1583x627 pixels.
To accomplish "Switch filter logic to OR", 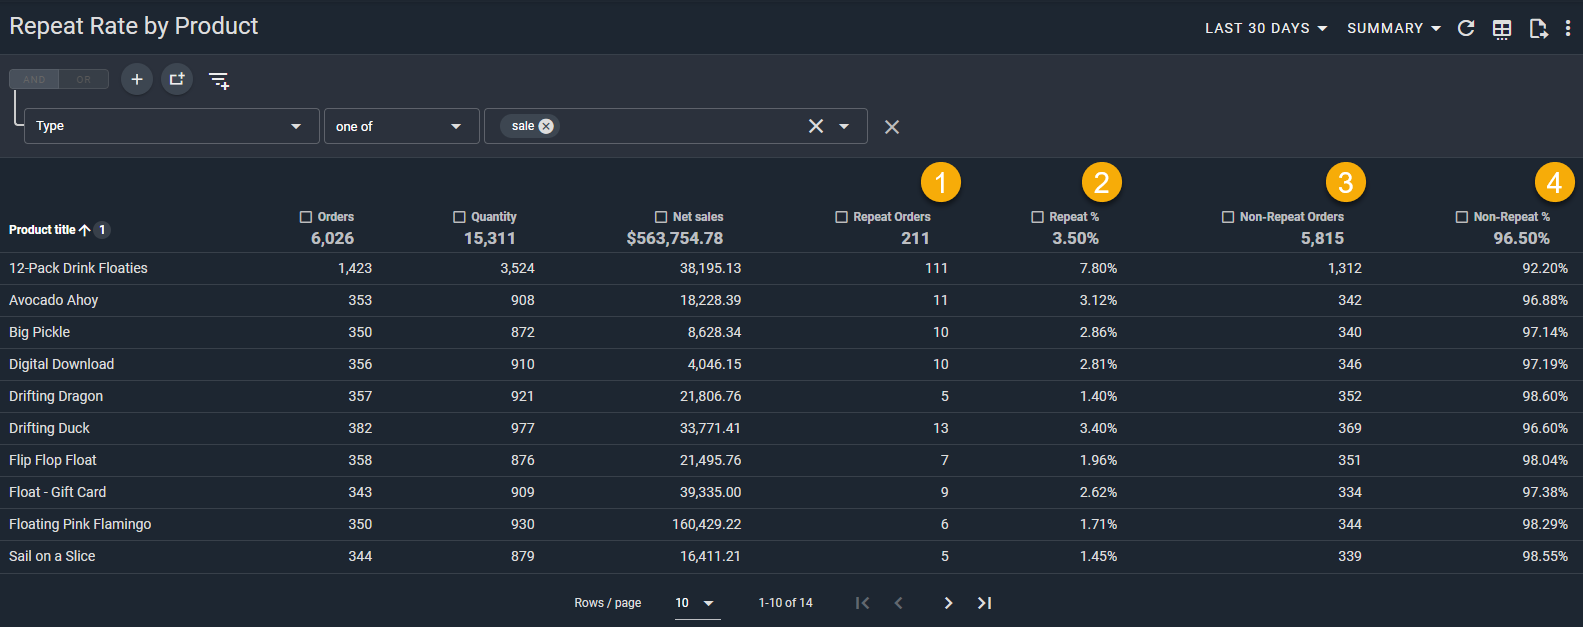I will [x=84, y=79].
